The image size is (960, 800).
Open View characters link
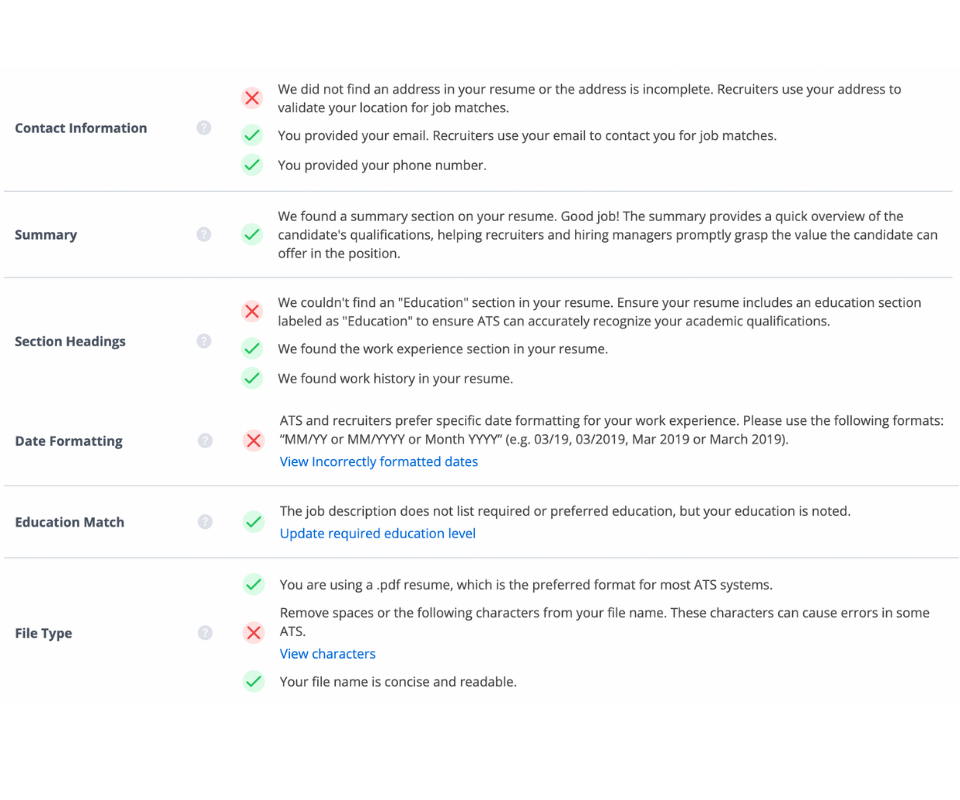pos(327,654)
